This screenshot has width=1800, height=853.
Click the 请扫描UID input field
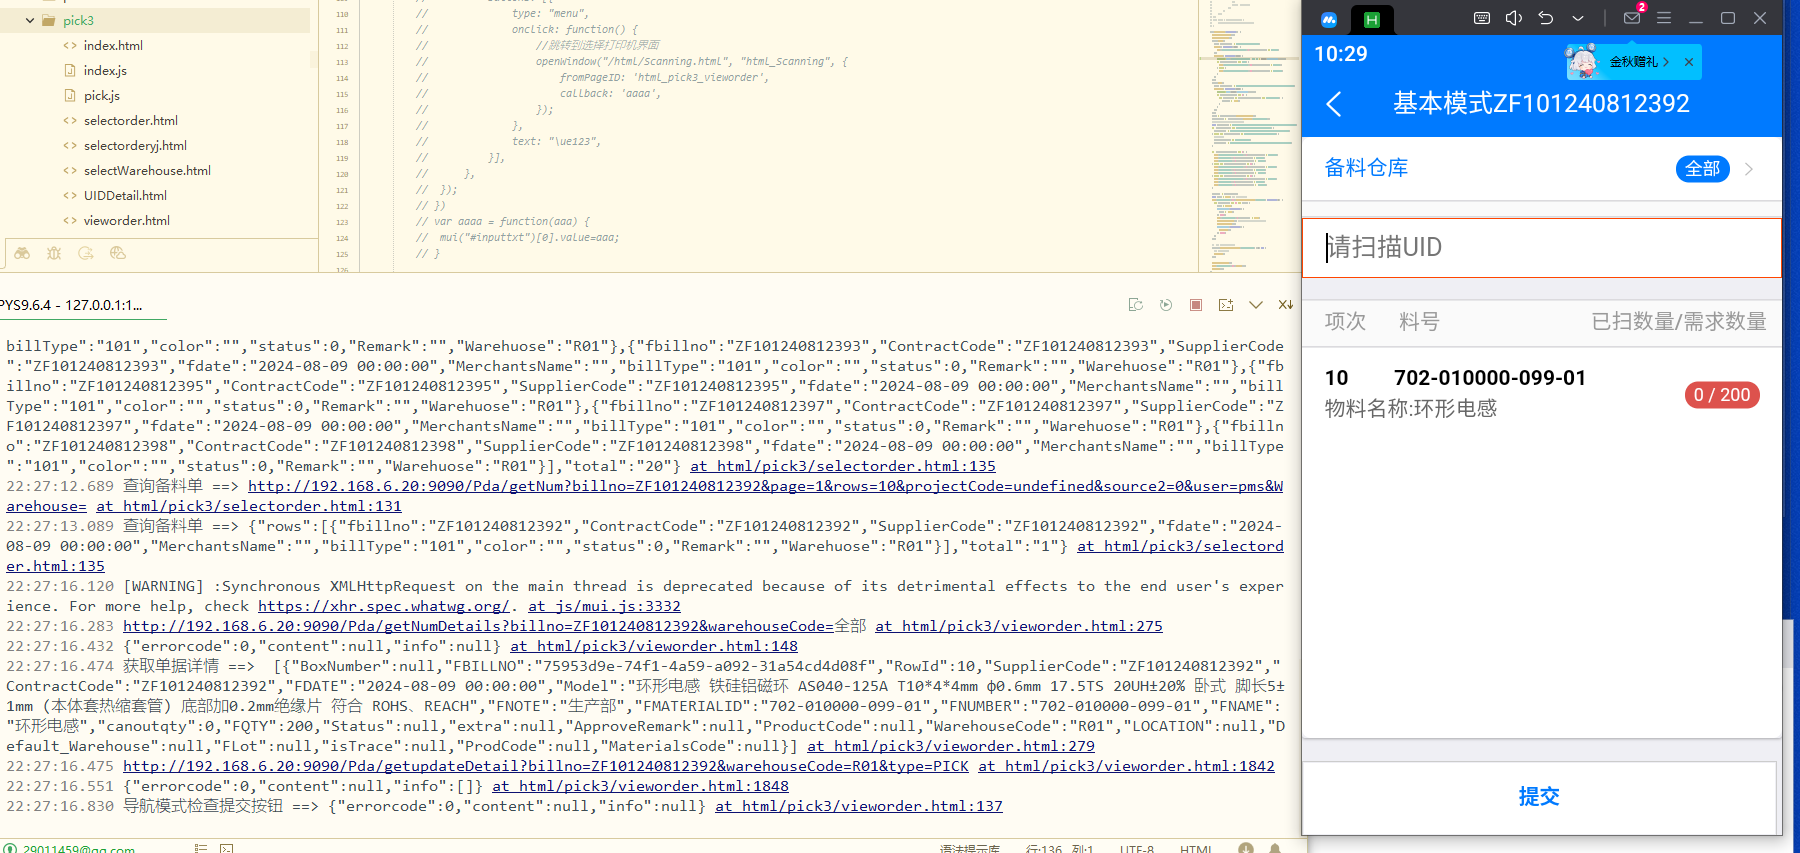1540,247
